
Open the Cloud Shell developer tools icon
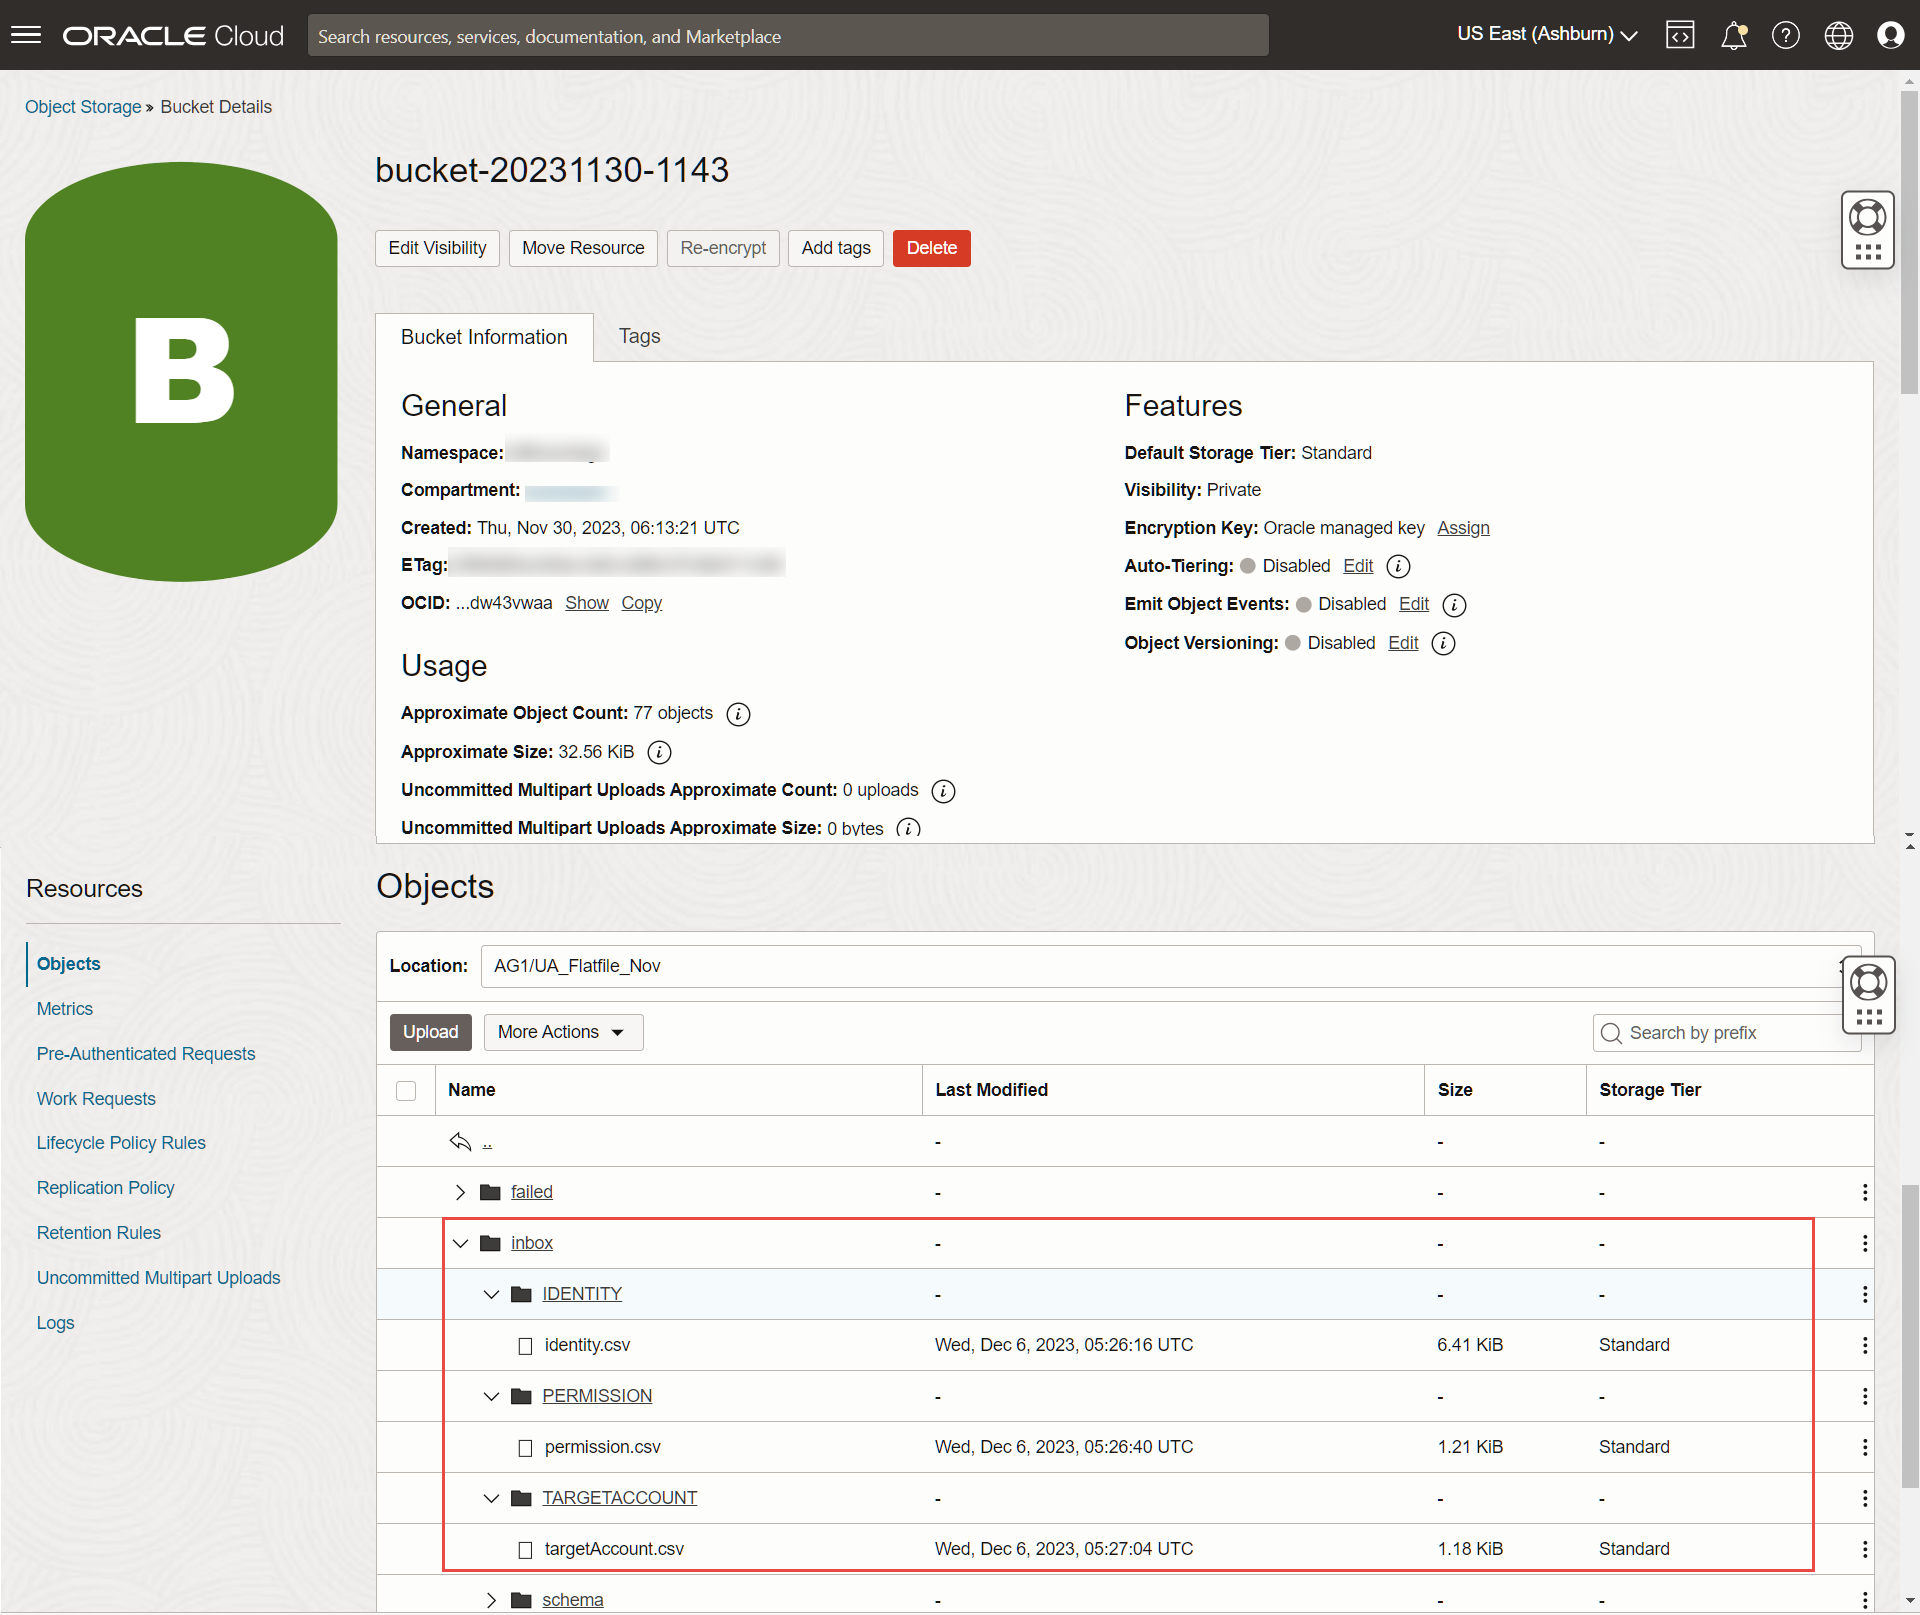(1680, 35)
